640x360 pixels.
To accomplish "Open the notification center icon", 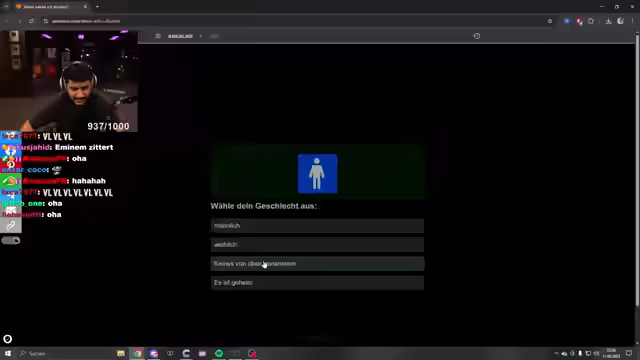I will coord(629,353).
